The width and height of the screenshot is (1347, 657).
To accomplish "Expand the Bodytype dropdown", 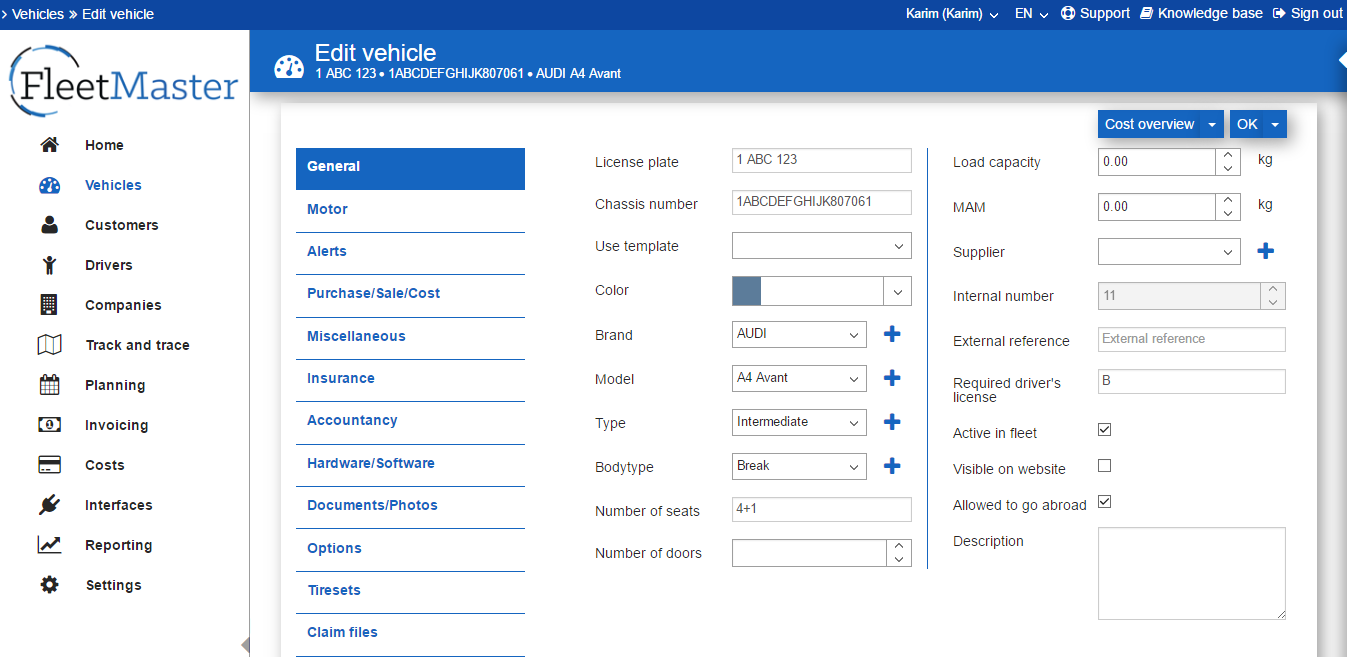I will (799, 466).
